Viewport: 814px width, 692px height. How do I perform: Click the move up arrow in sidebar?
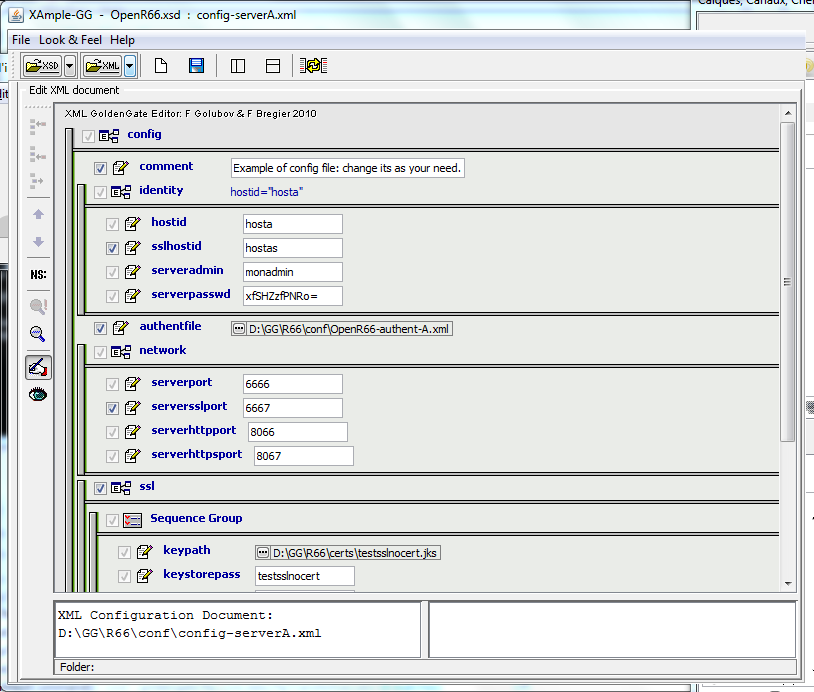38,214
